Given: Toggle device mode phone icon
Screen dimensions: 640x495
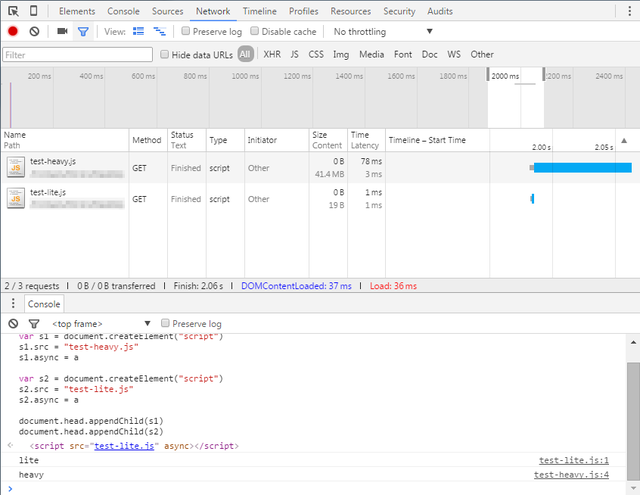Looking at the screenshot, I should [x=34, y=11].
